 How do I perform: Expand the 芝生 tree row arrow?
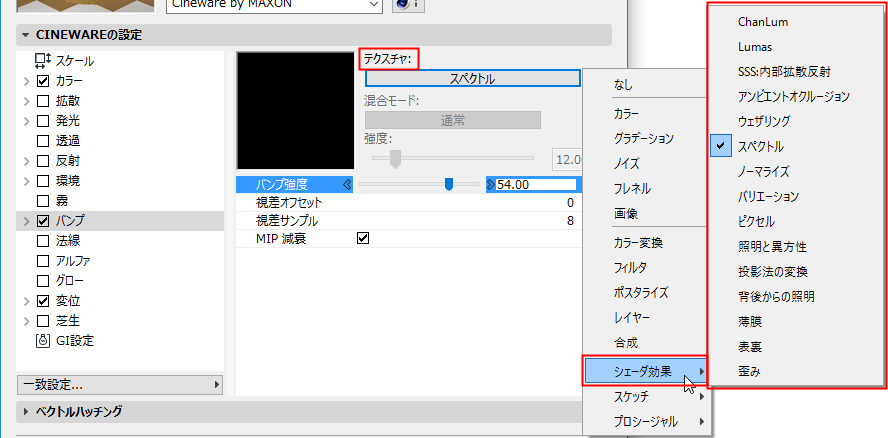(27, 321)
